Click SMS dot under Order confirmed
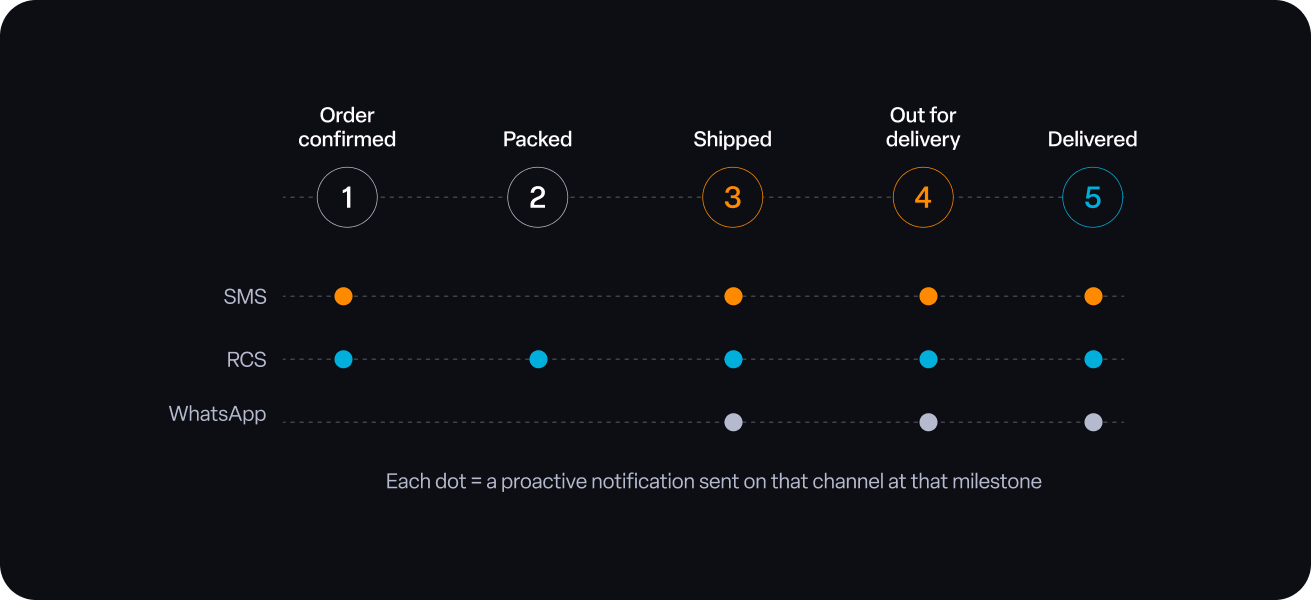The width and height of the screenshot is (1311, 600). pos(343,296)
